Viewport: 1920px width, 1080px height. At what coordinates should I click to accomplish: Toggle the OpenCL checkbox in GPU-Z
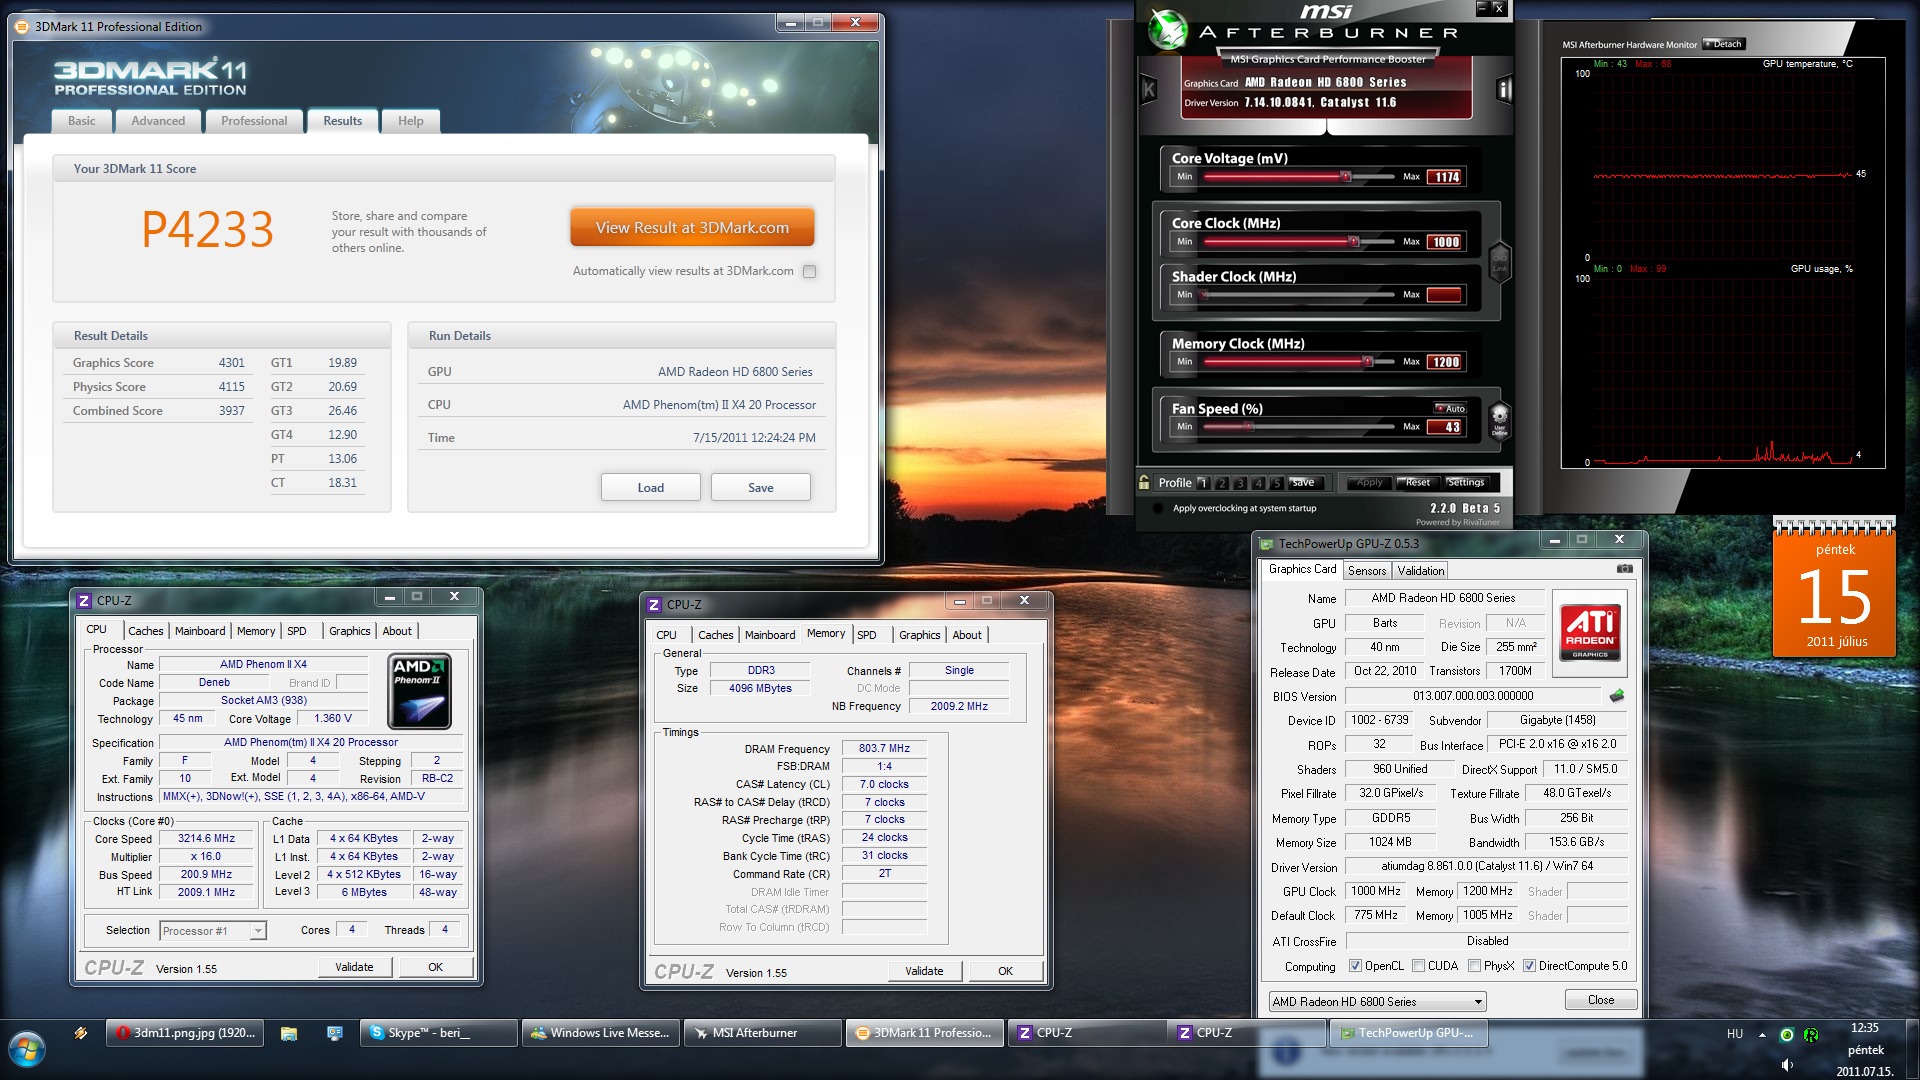(1355, 966)
